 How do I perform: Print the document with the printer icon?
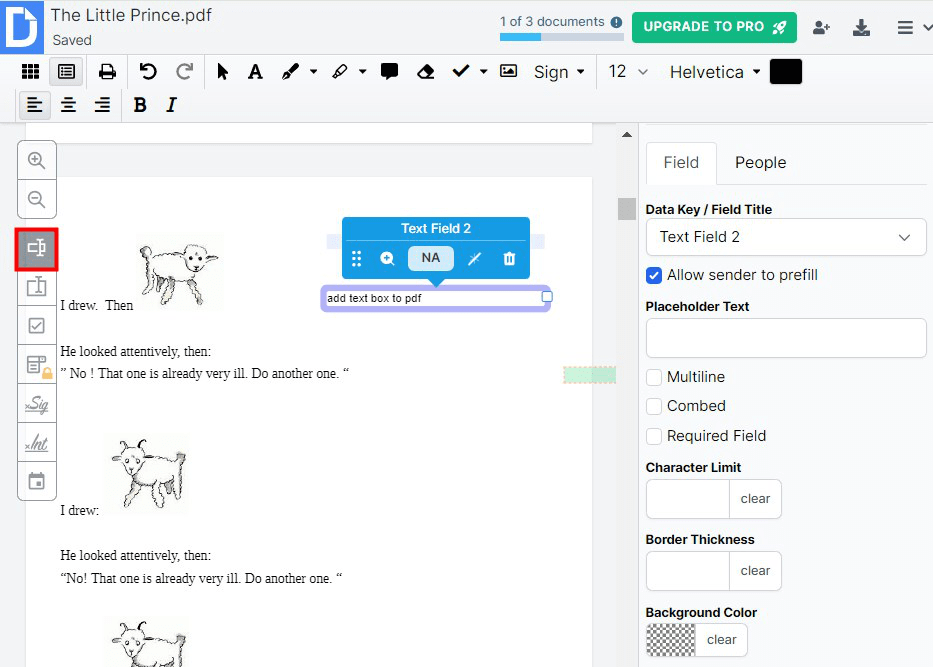pos(107,71)
